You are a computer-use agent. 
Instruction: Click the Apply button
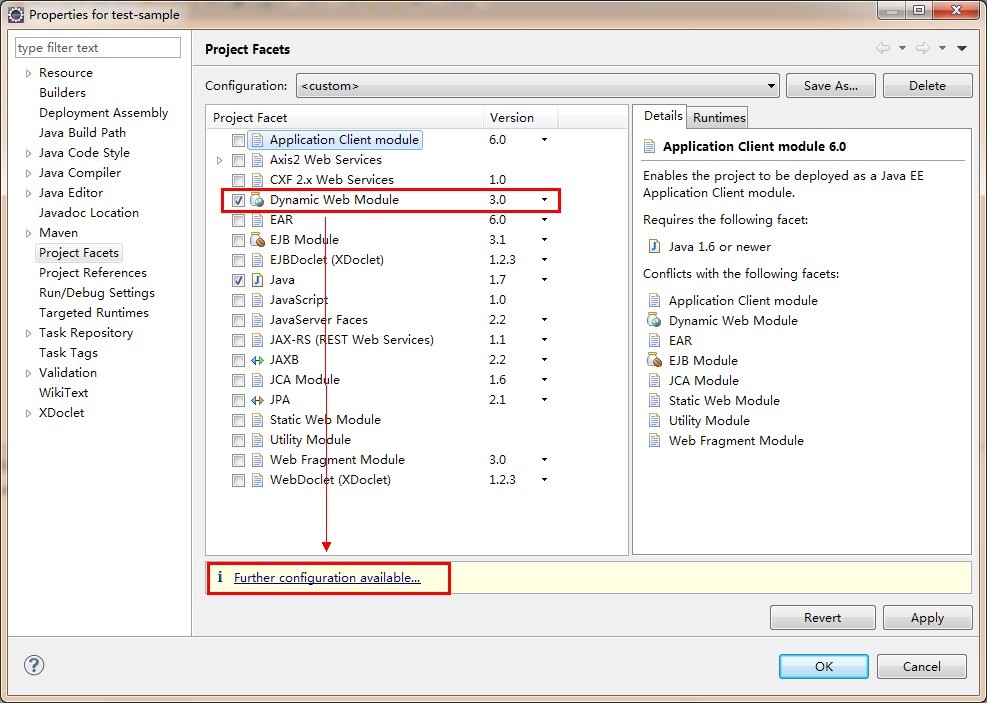[927, 617]
